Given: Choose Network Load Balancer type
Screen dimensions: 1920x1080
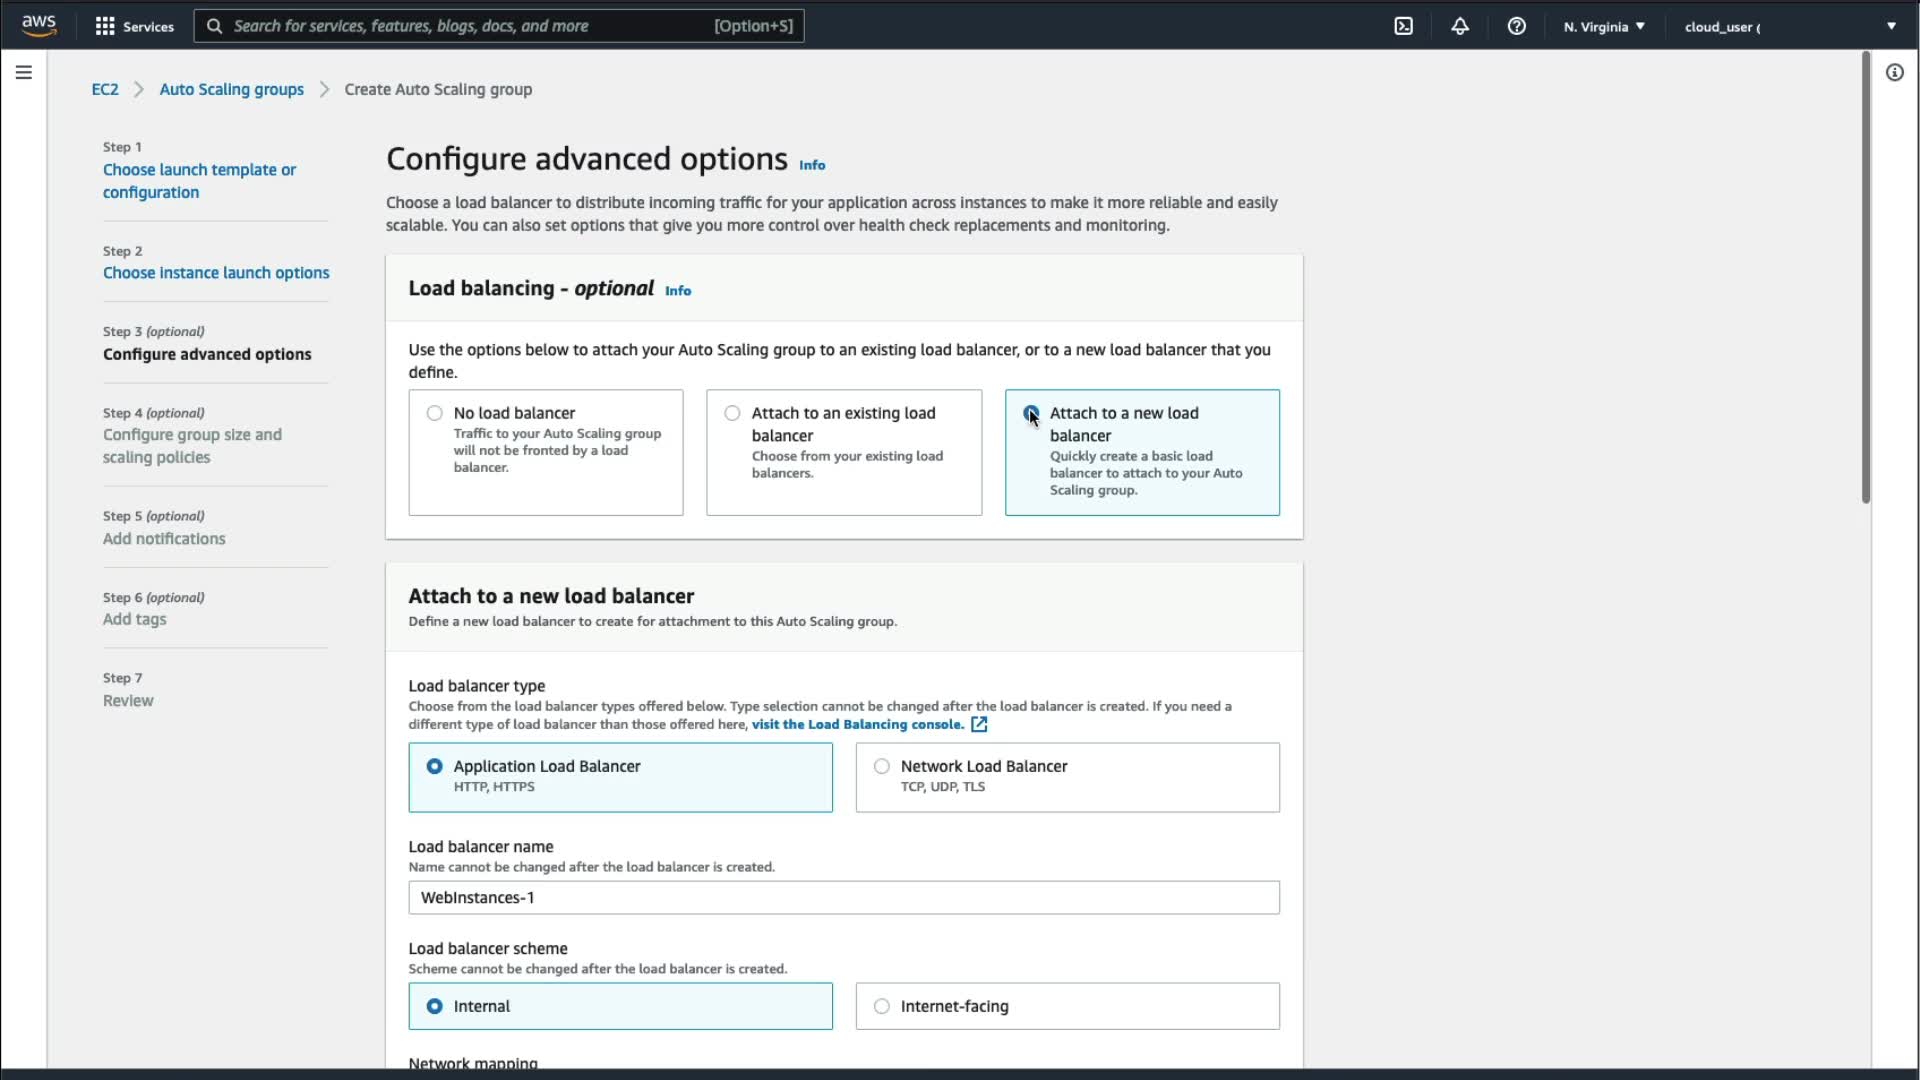Looking at the screenshot, I should [x=881, y=766].
